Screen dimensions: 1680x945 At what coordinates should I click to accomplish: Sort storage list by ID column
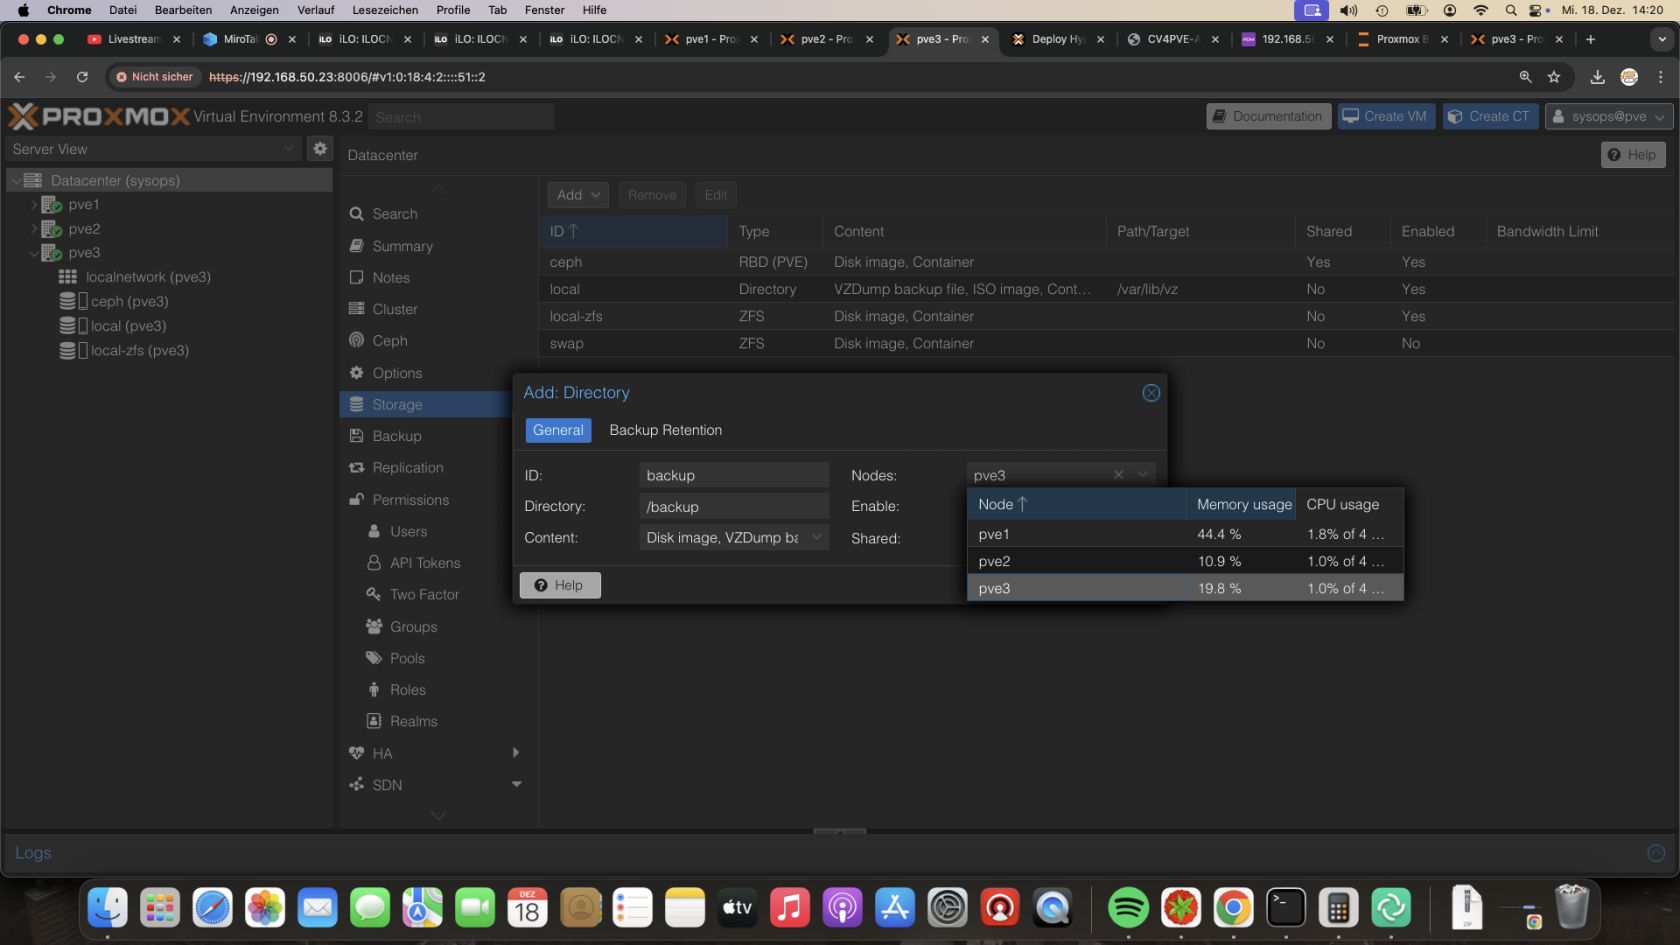[x=632, y=231]
